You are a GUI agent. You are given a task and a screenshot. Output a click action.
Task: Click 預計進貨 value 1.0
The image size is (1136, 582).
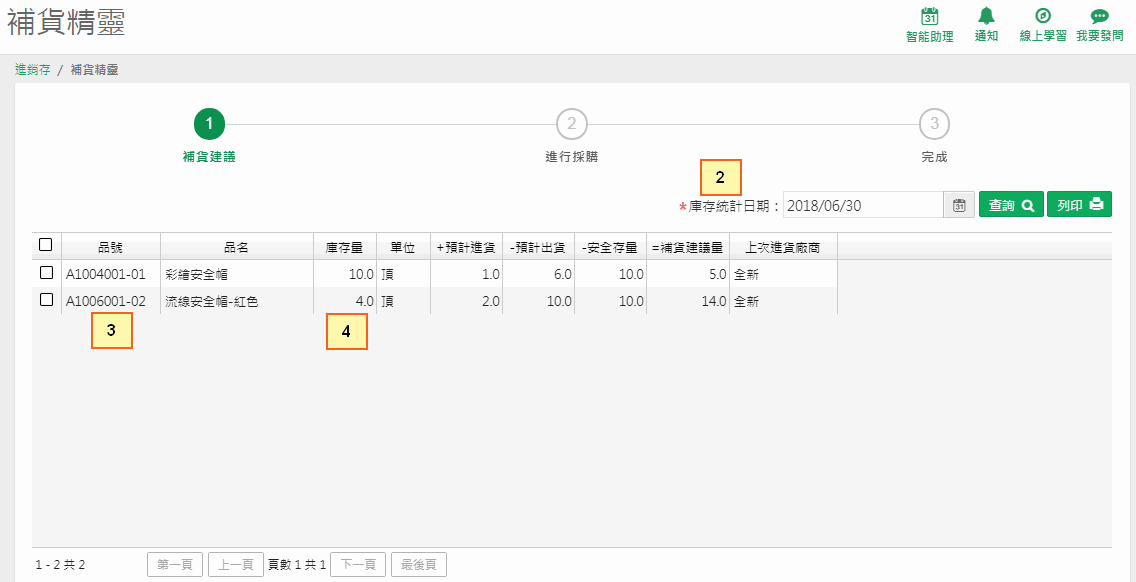[490, 275]
